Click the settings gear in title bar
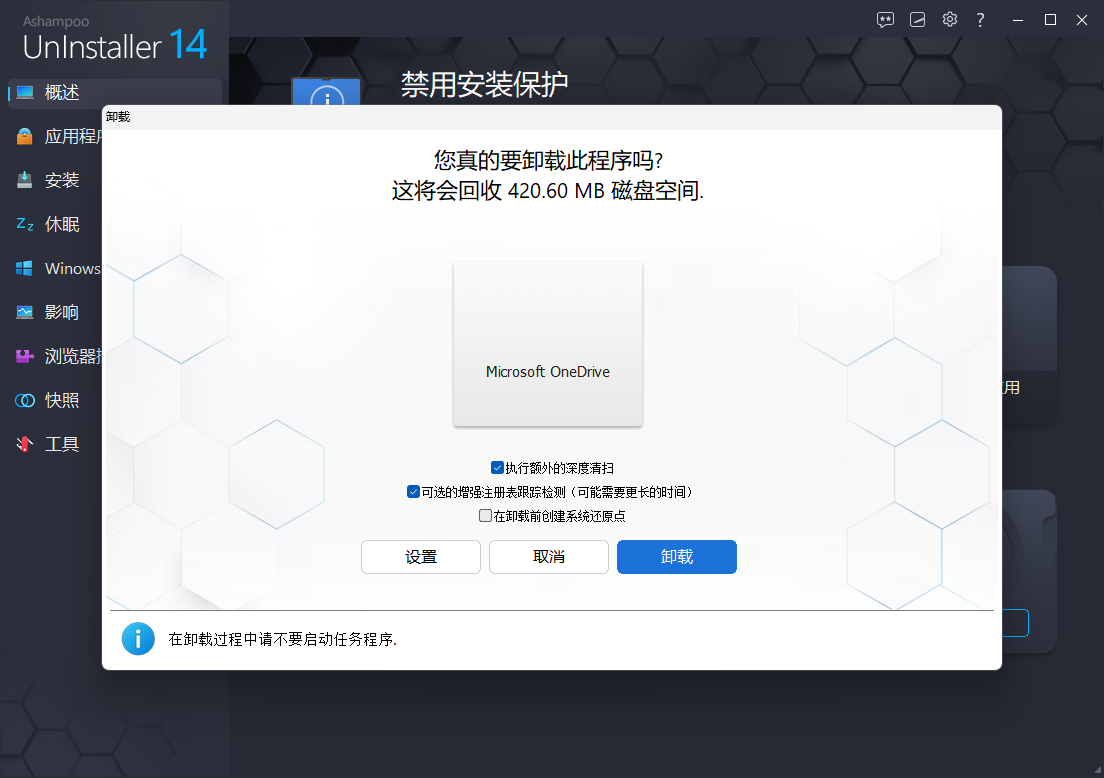The image size is (1104, 778). pos(949,20)
